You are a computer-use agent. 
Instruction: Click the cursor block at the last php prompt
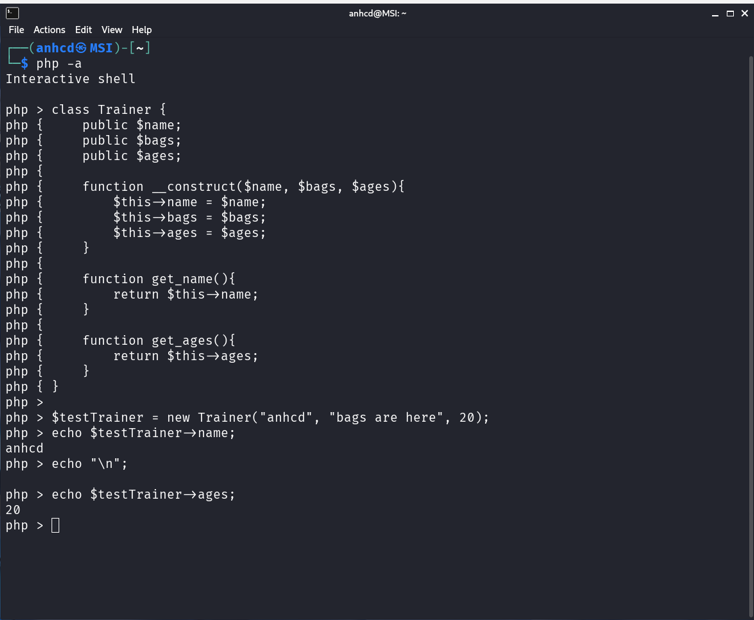55,525
